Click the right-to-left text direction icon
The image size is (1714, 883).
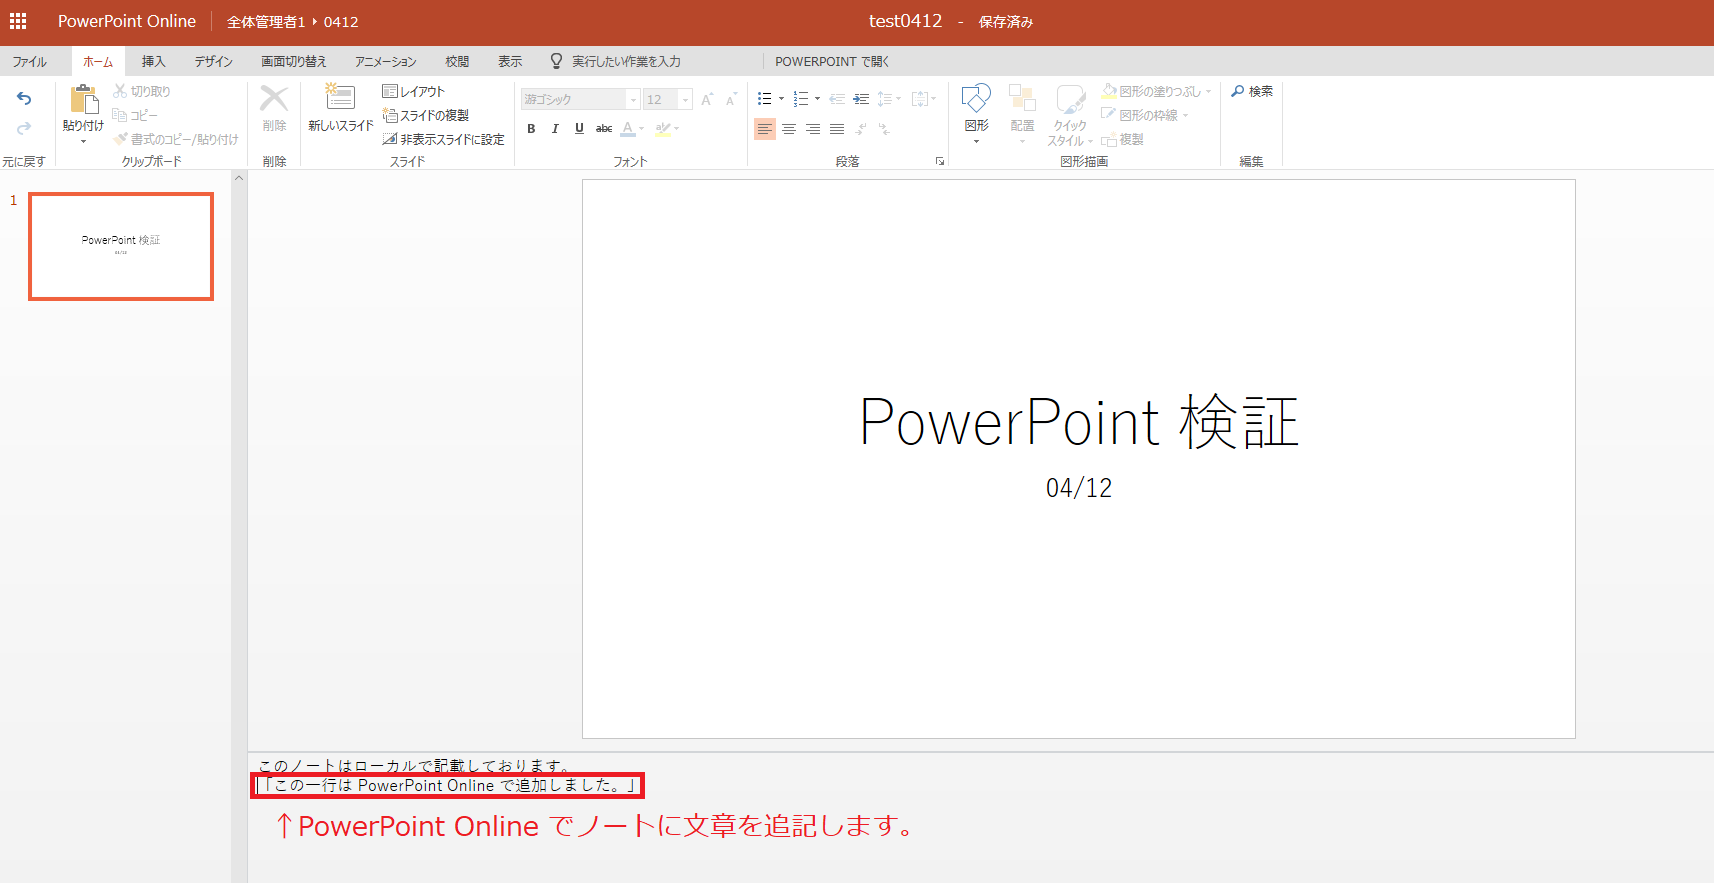(x=885, y=129)
